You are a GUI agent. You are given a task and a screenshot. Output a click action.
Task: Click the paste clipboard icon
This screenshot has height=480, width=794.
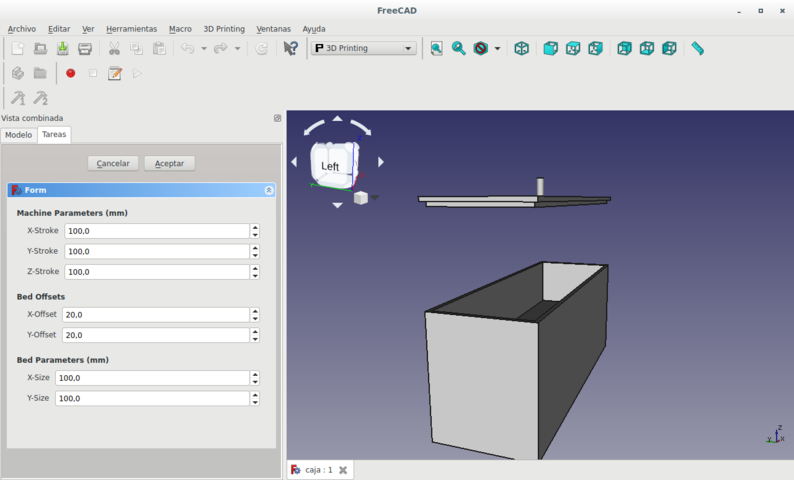159,48
